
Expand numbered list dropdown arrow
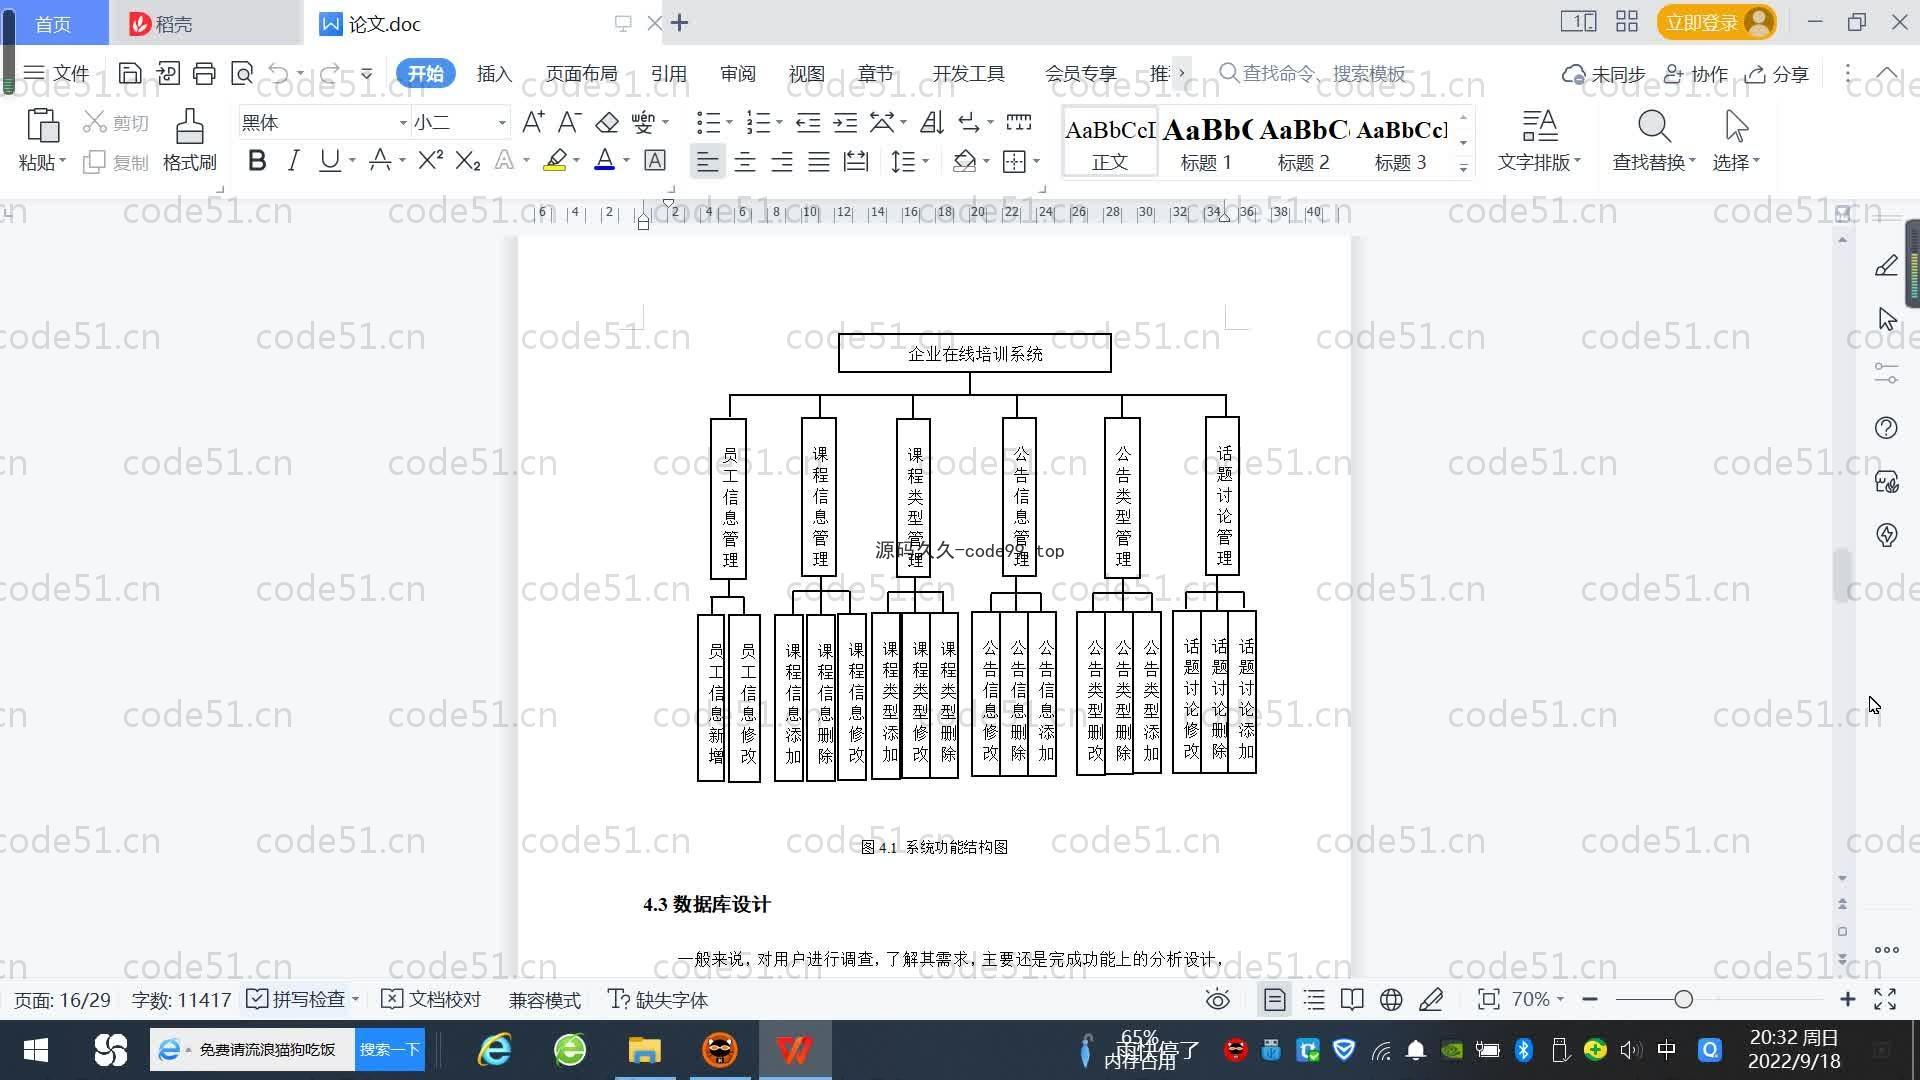779,123
